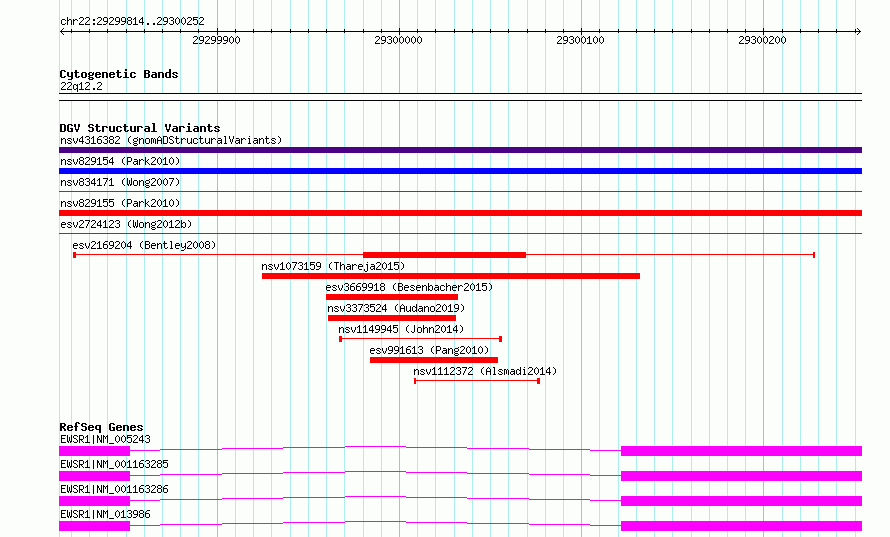The width and height of the screenshot is (890, 537).
Task: Click the left exon of EWSR1|NM_001163286
Action: coord(94,501)
